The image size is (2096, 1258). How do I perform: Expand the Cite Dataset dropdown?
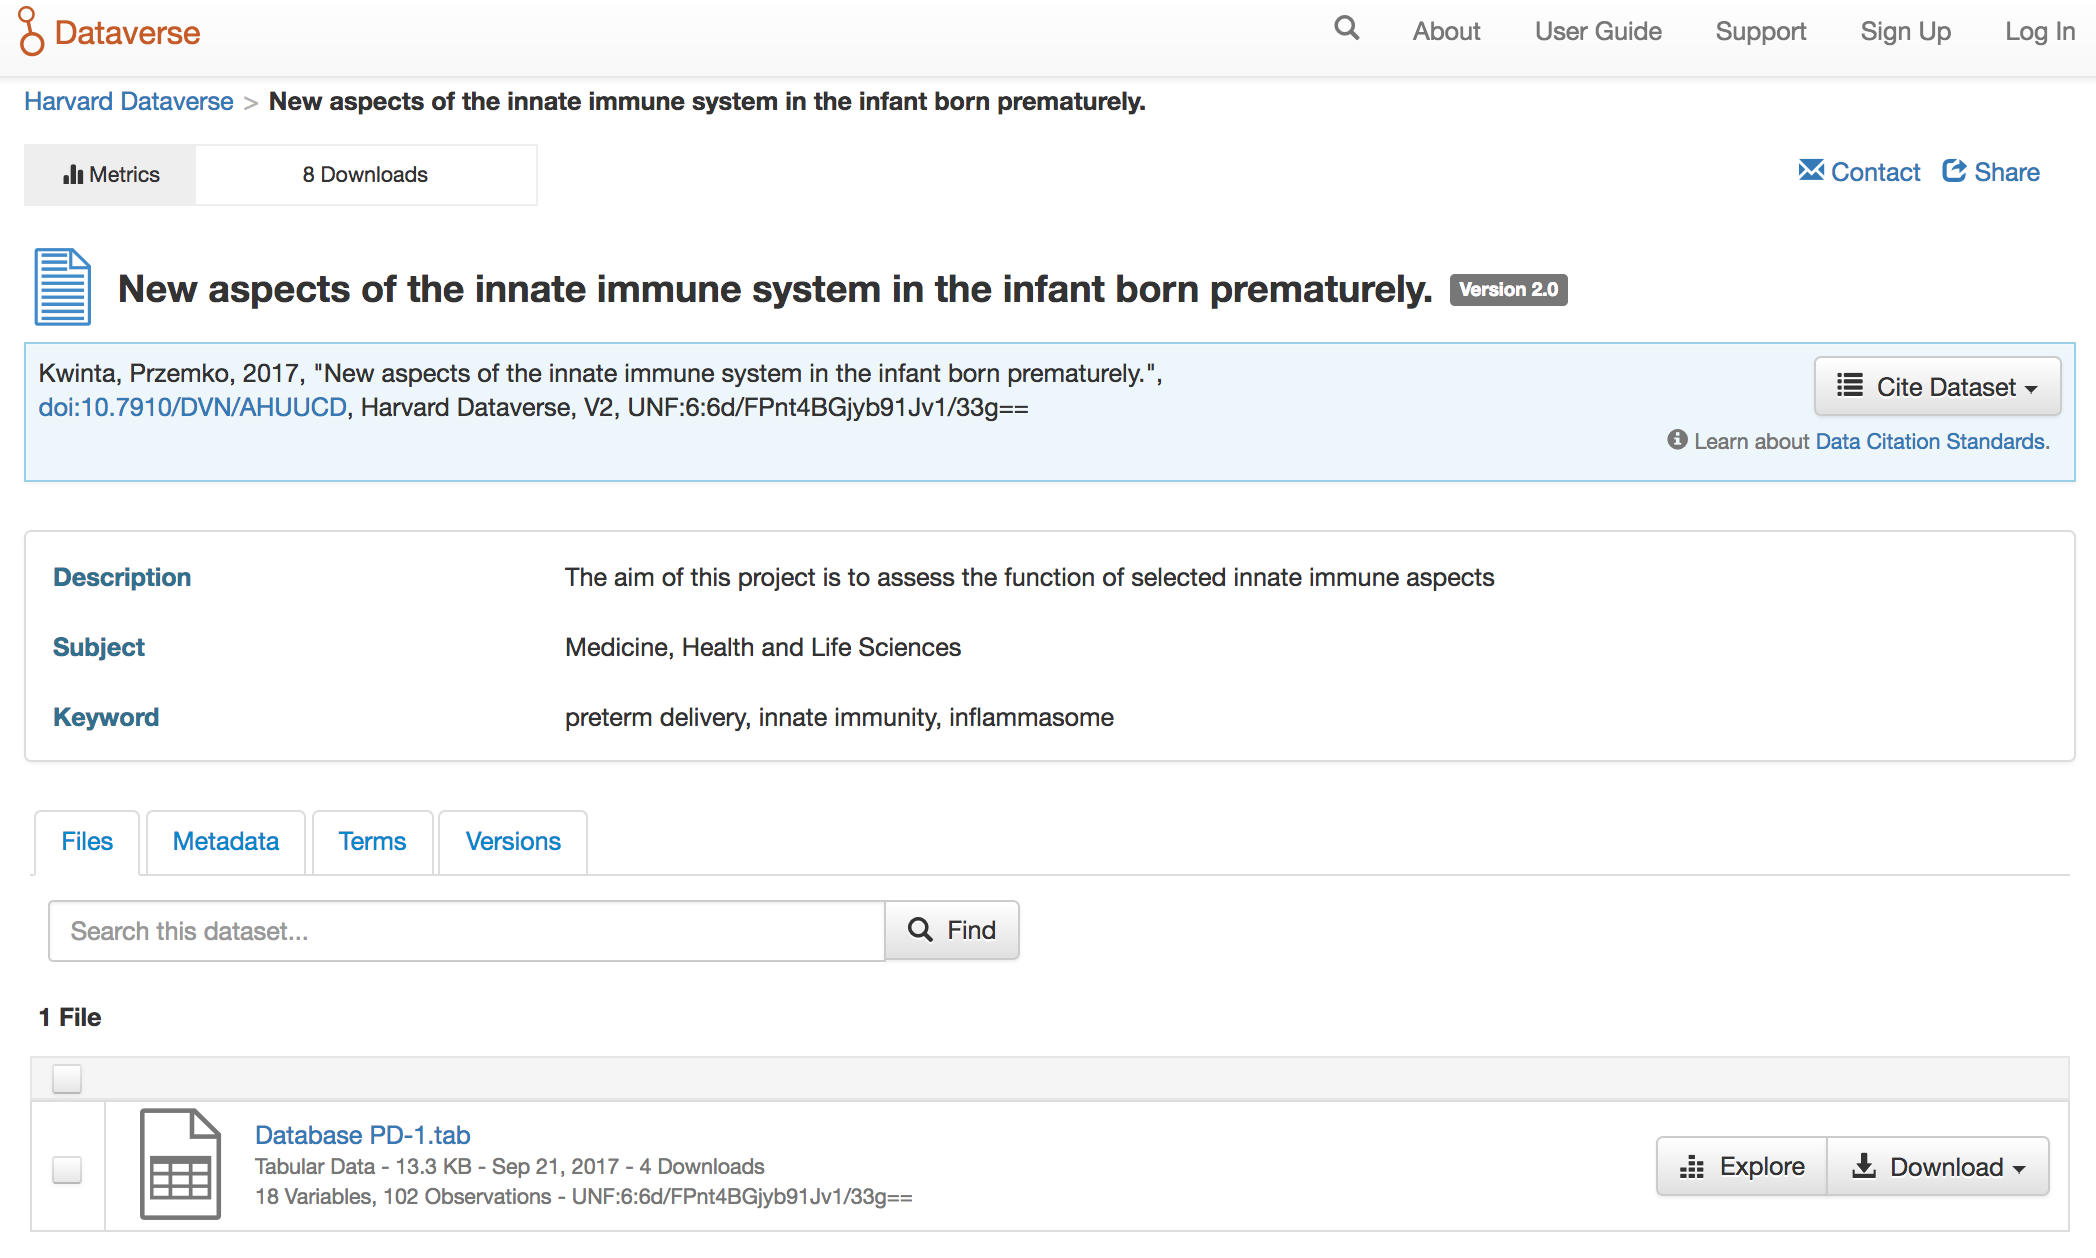(x=1937, y=387)
